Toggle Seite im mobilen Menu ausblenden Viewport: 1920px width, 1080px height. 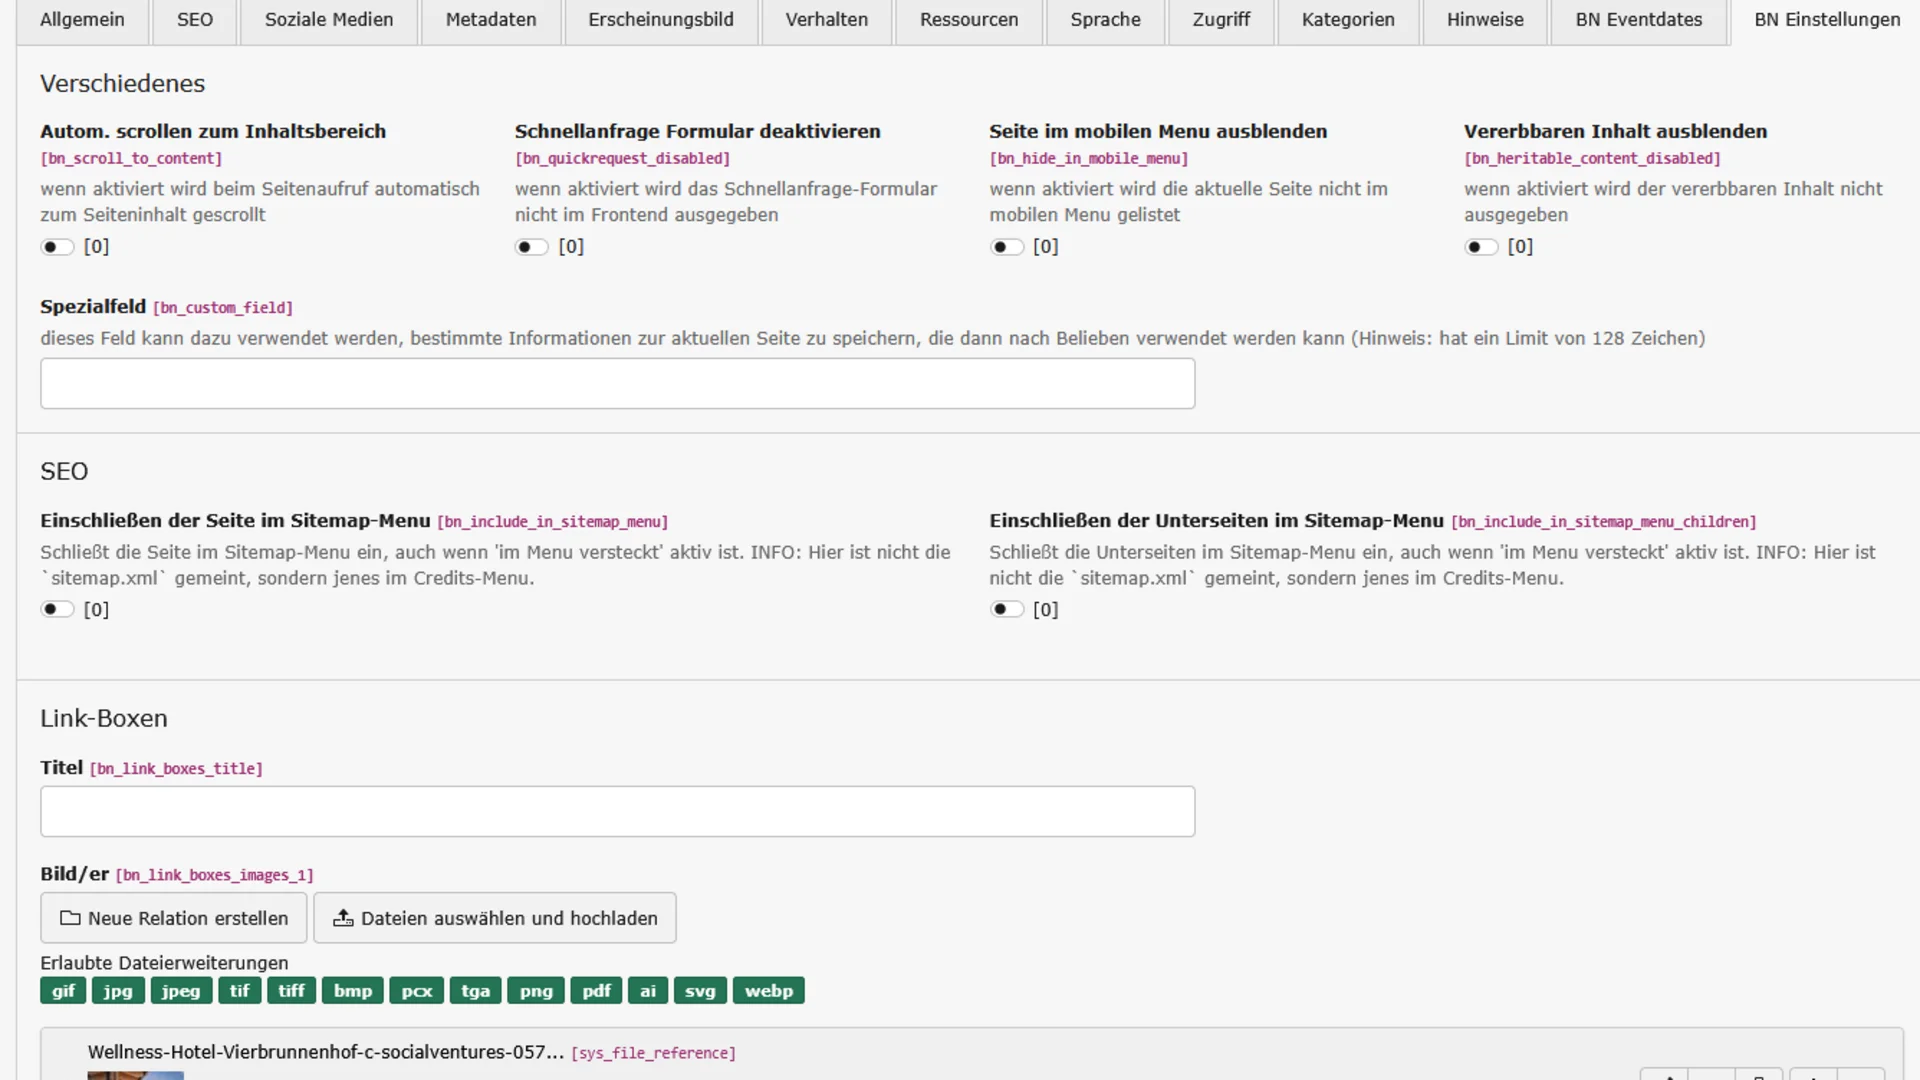coord(1007,247)
